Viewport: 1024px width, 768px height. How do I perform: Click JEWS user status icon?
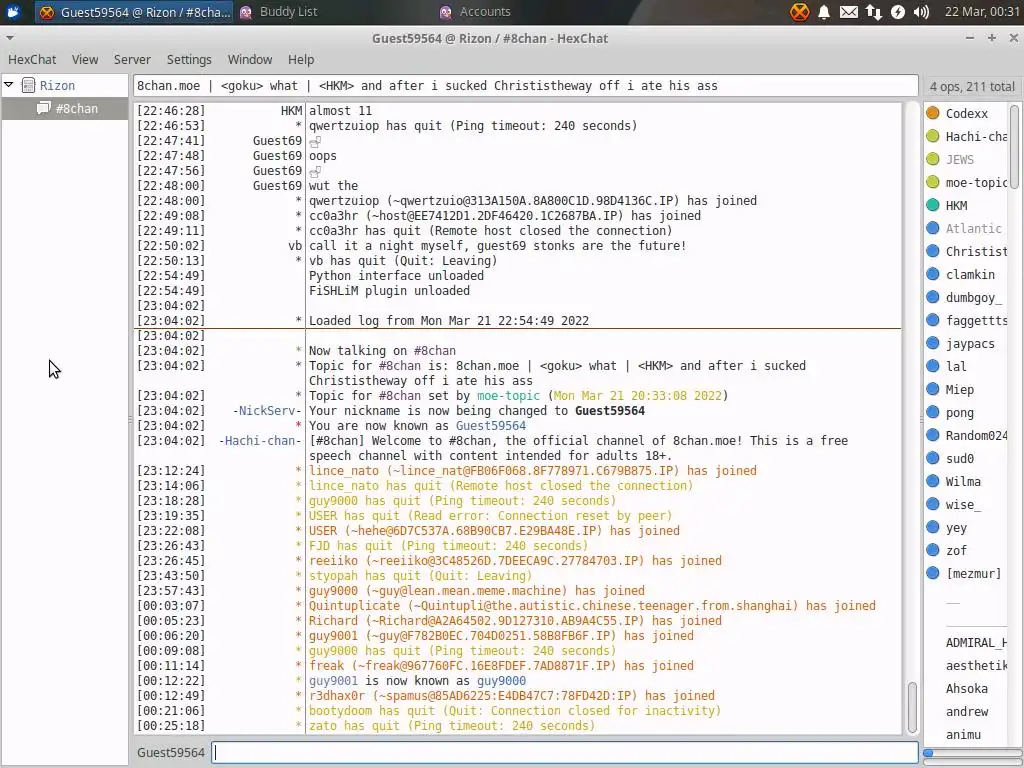click(933, 159)
